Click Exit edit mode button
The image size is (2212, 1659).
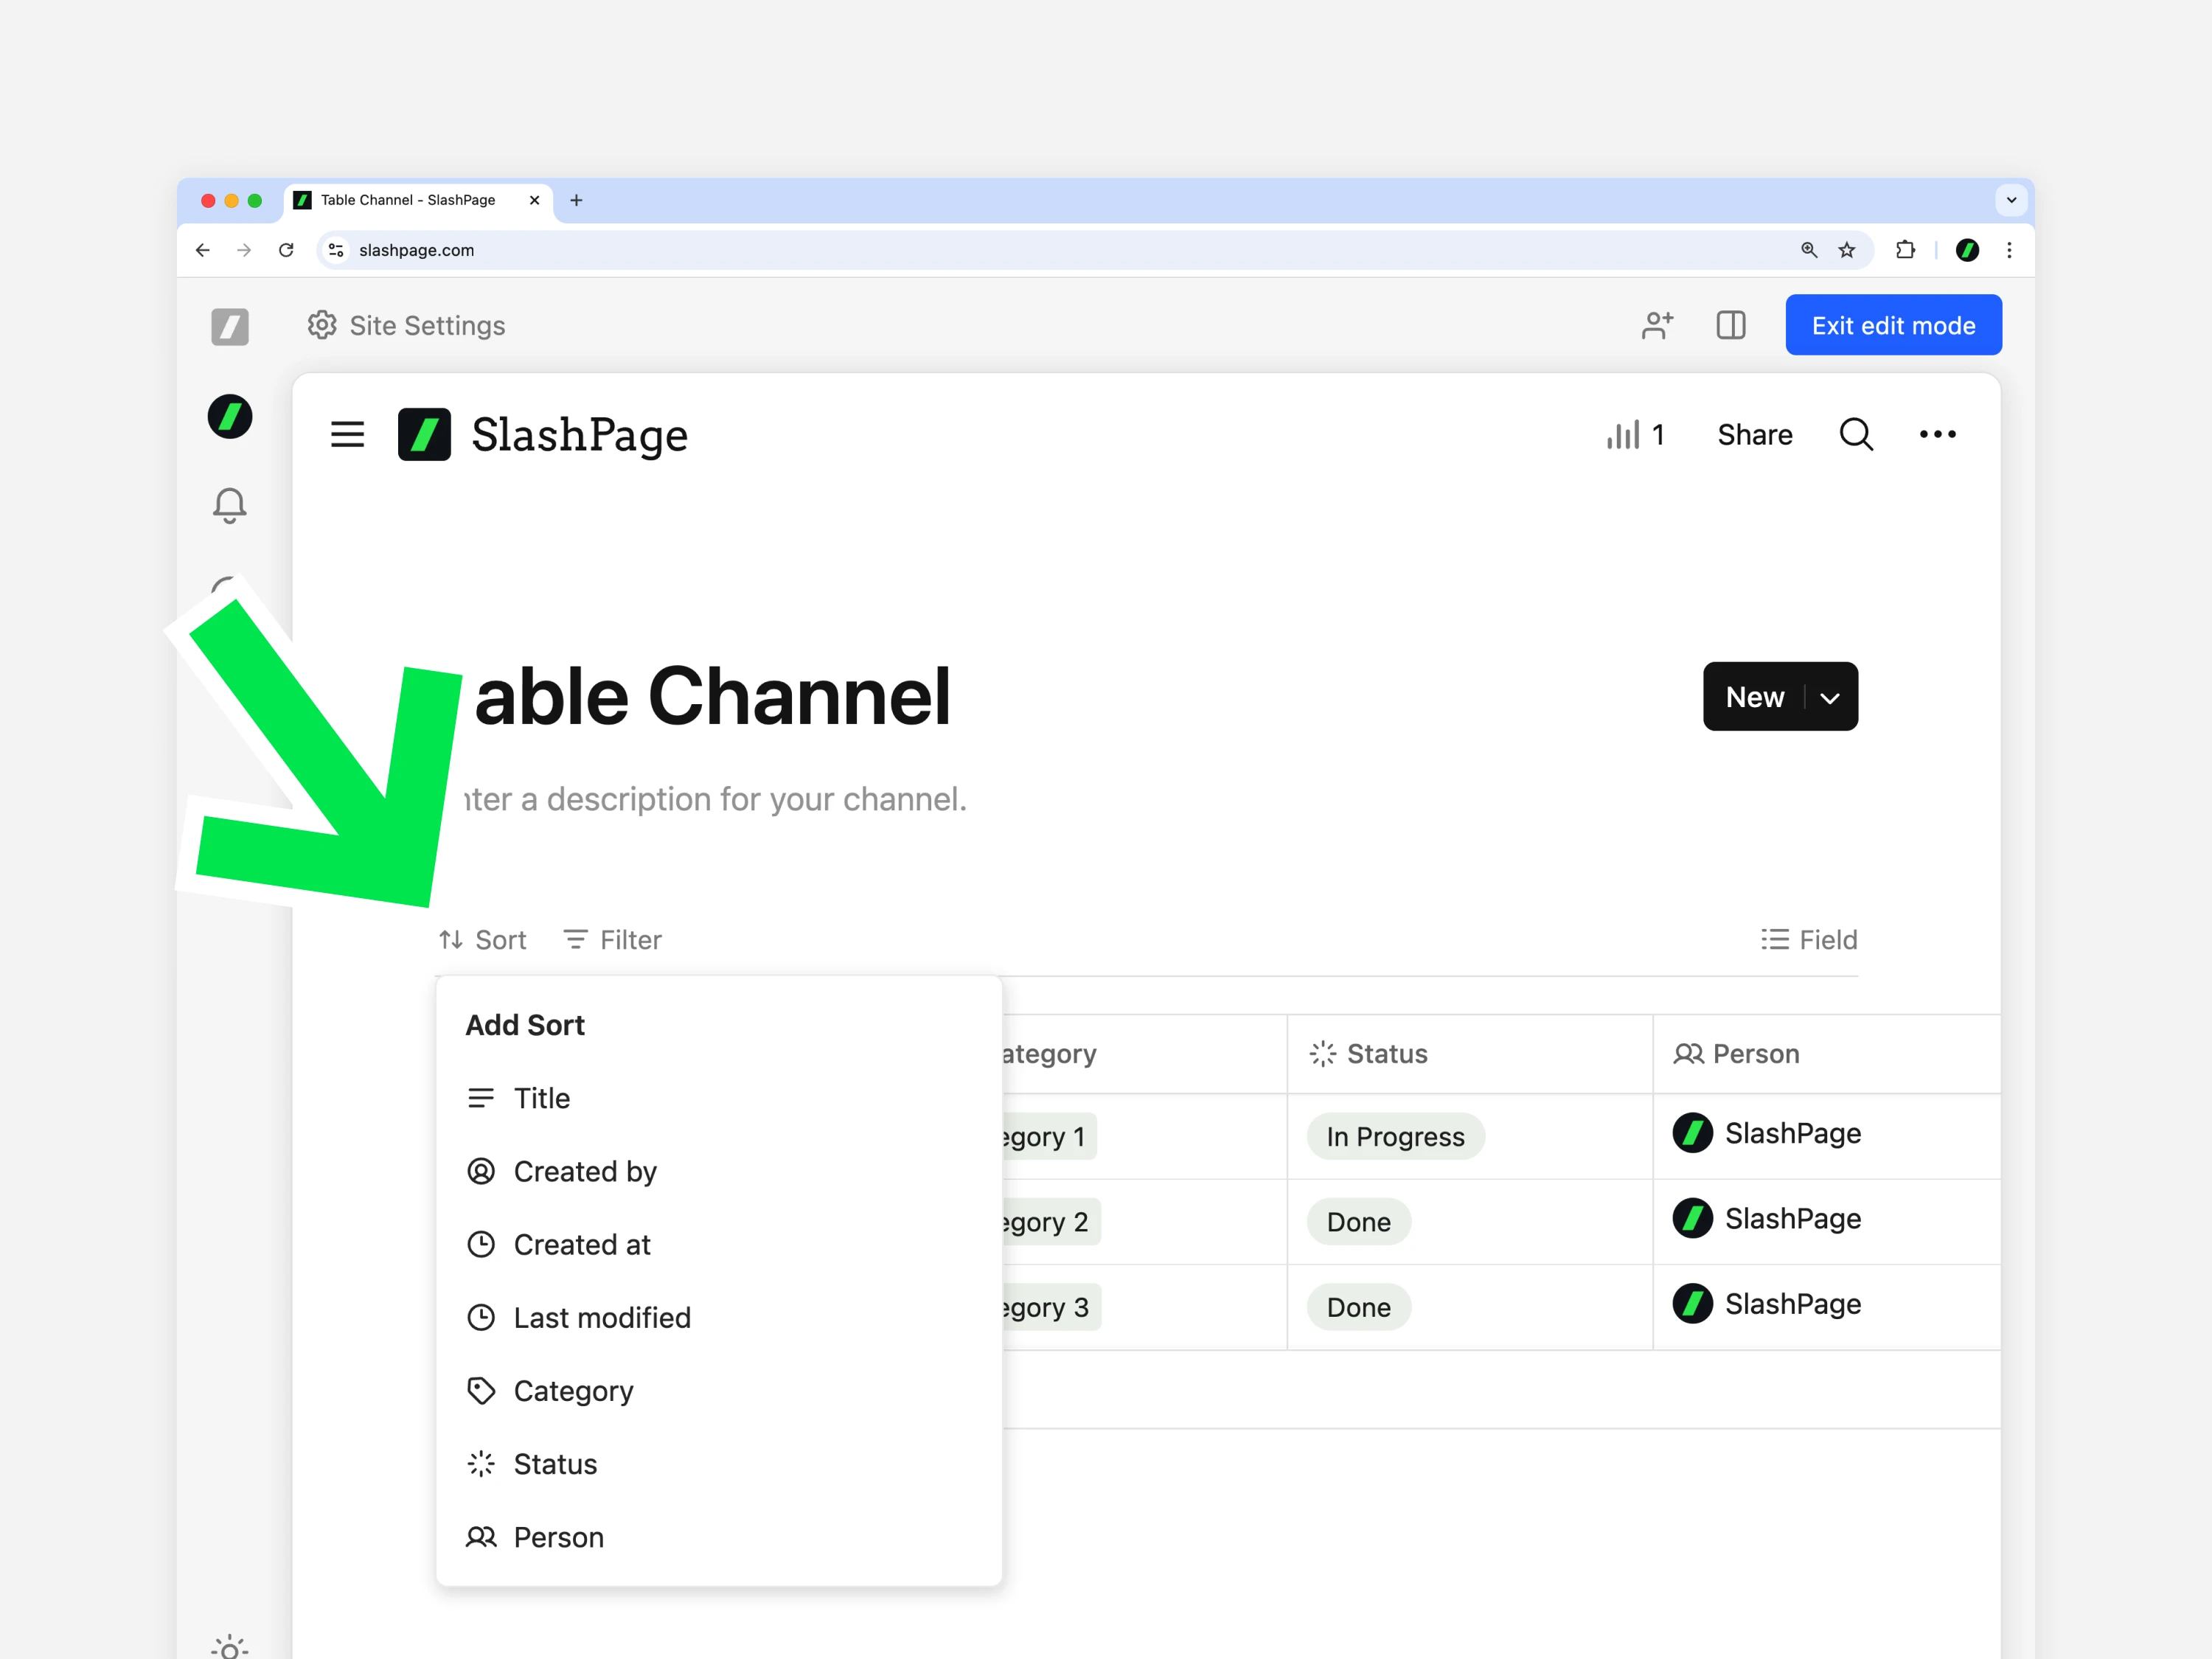[1893, 325]
